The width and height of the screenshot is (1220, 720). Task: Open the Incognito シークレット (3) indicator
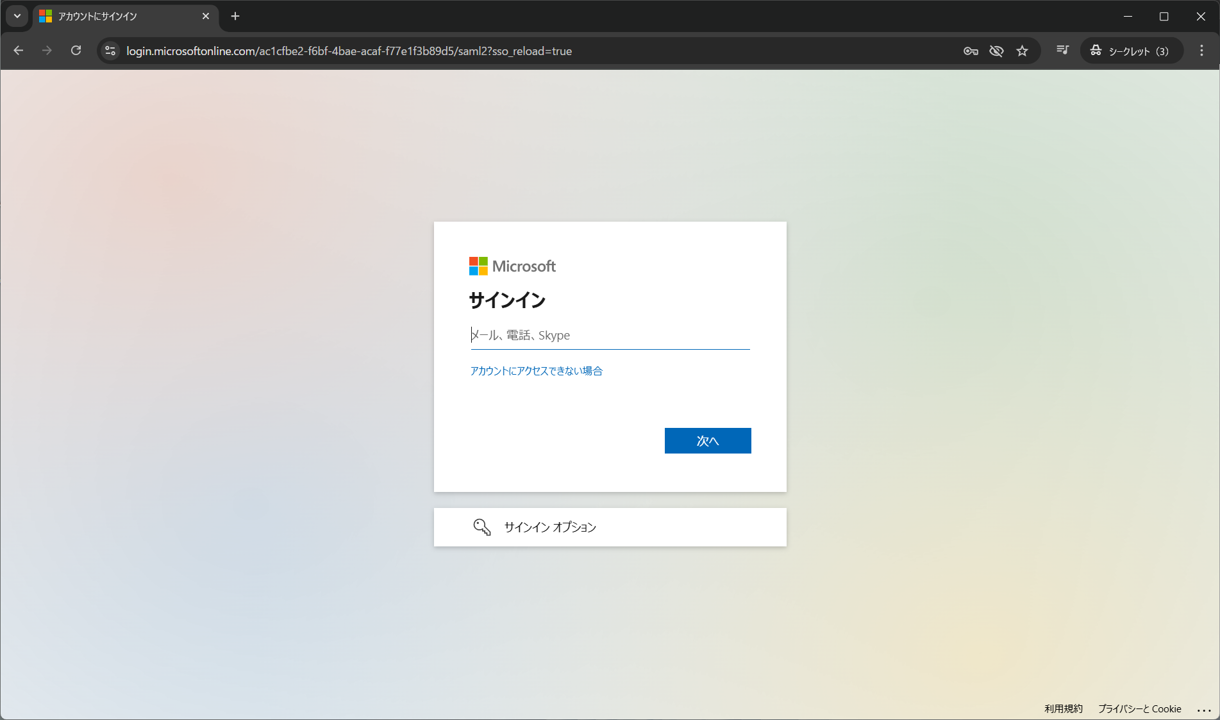coord(1131,51)
